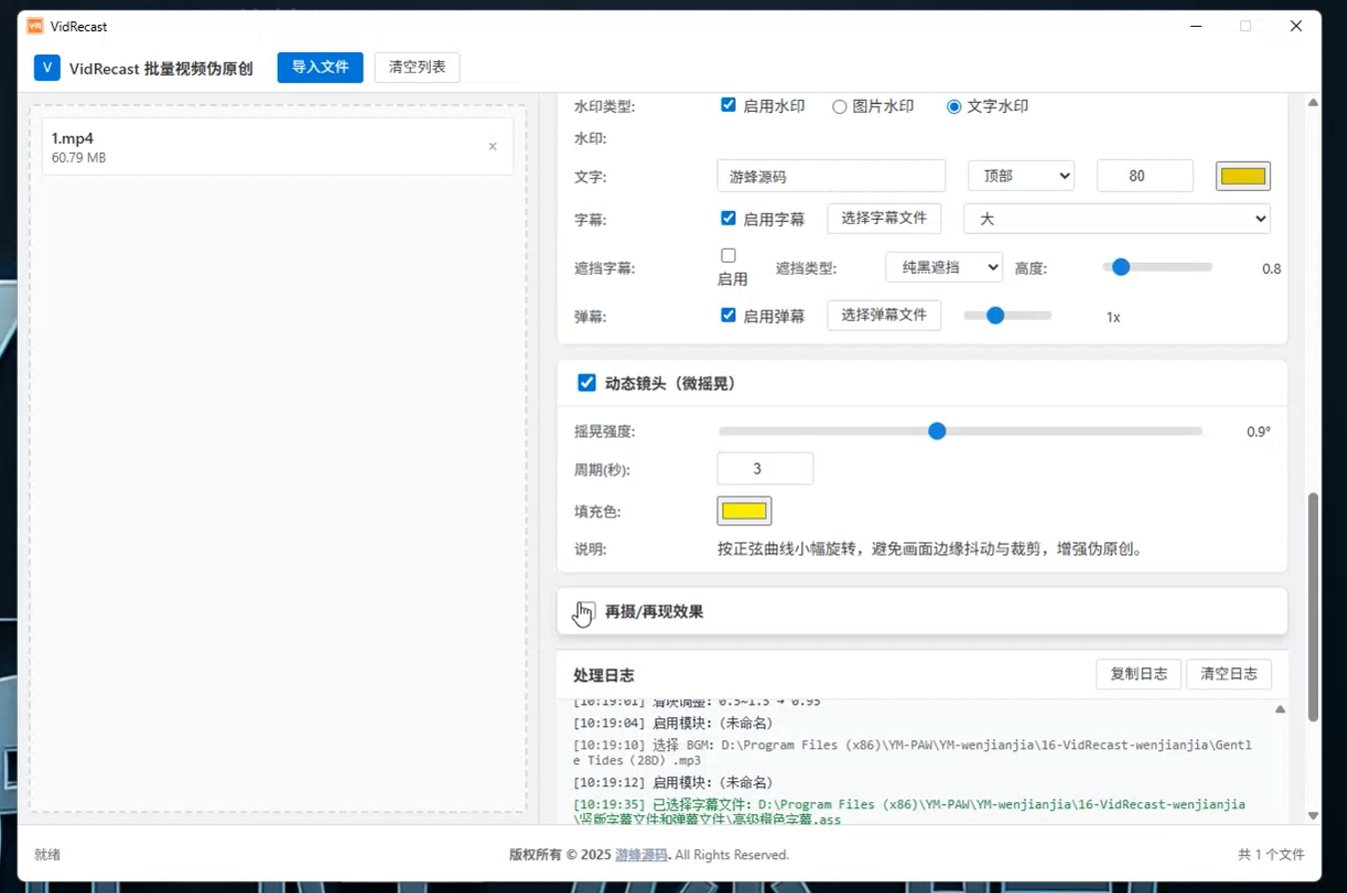Click the 选择弹幕文件 button
The image size is (1347, 893).
click(884, 315)
